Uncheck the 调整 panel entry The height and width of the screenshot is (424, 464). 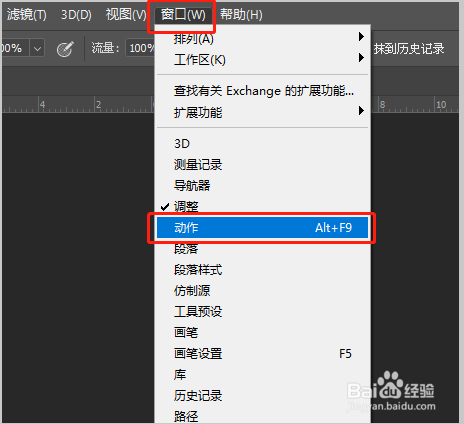[x=263, y=207]
